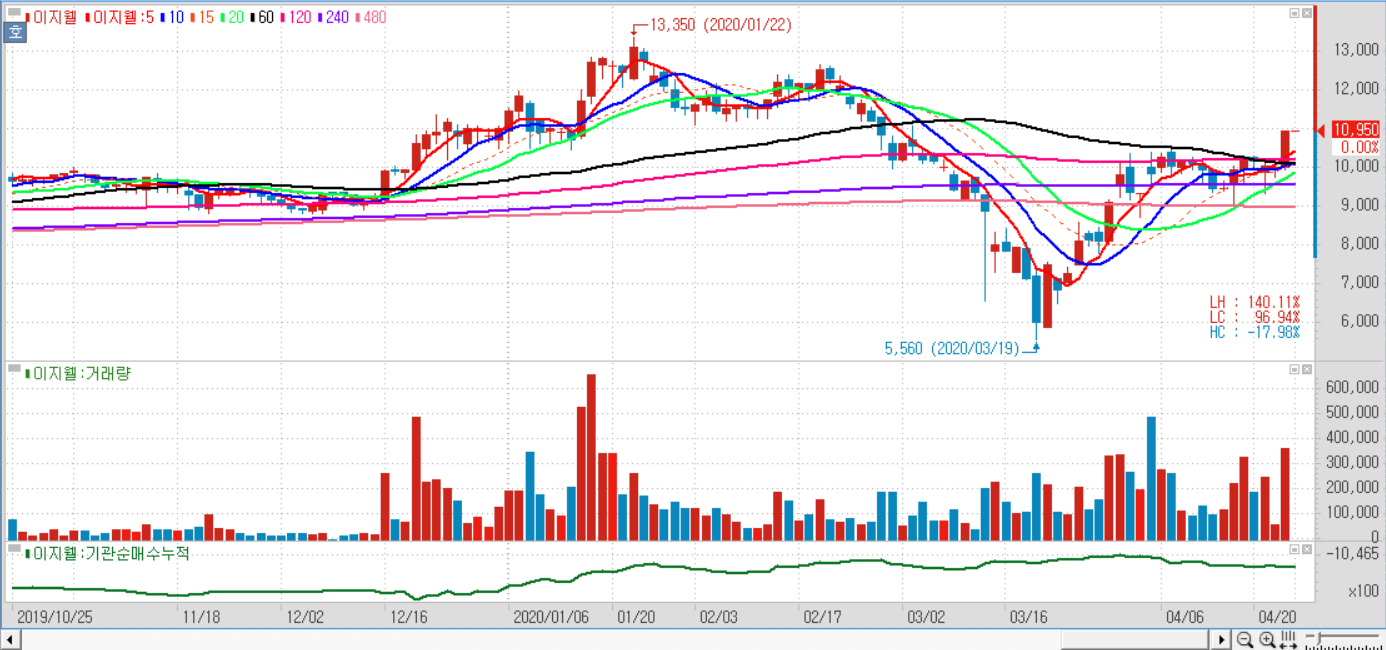
Task: Zoom out the chart with minus magnifier
Action: point(1245,639)
